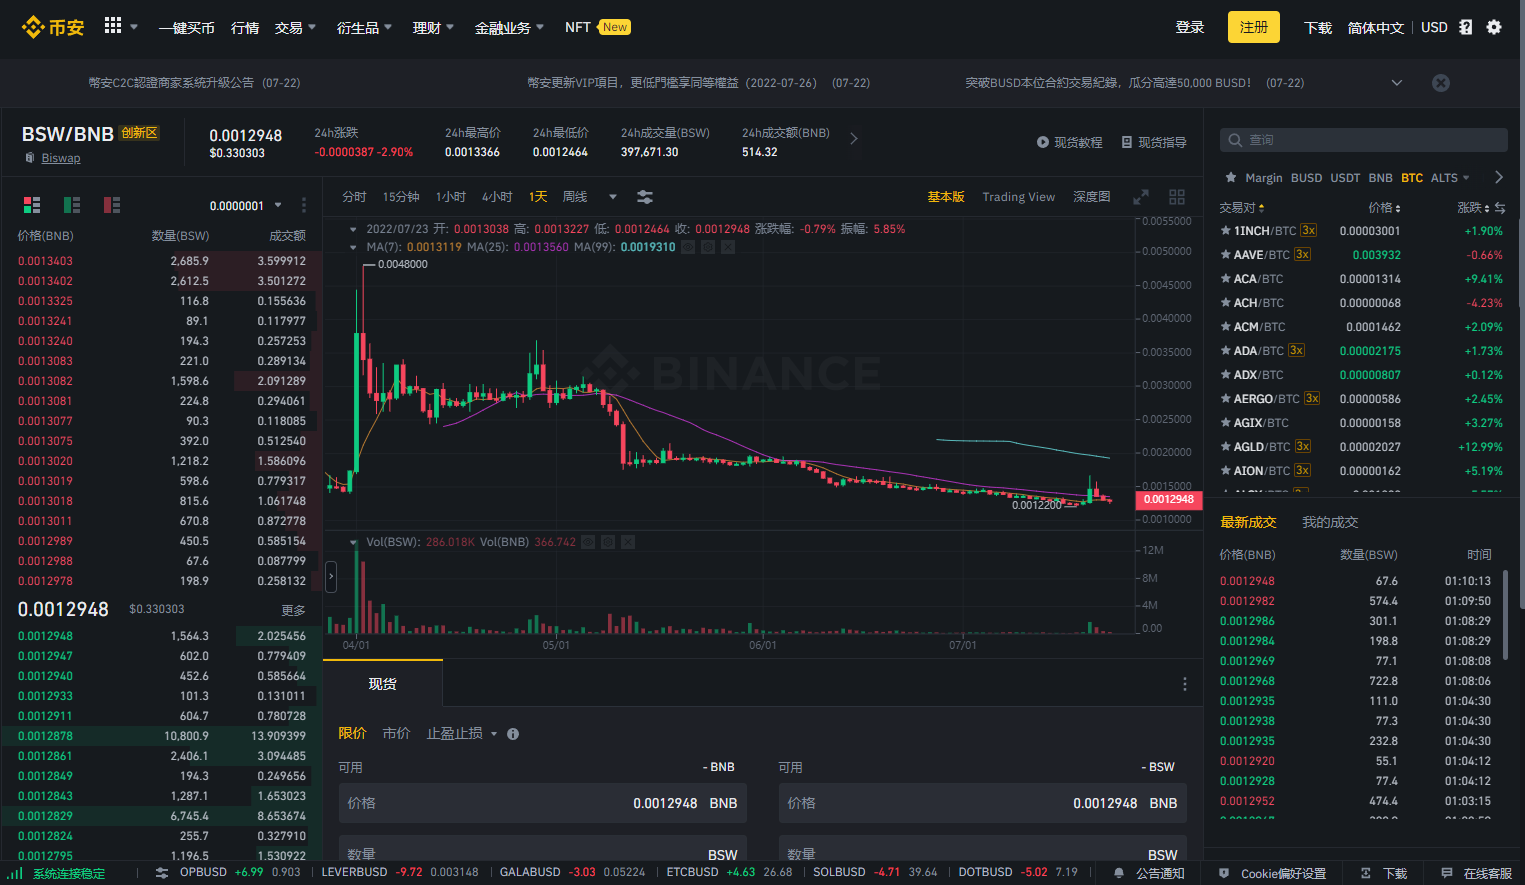The image size is (1525, 885).
Task: Open the 衍生品 dropdown menu
Action: point(364,28)
